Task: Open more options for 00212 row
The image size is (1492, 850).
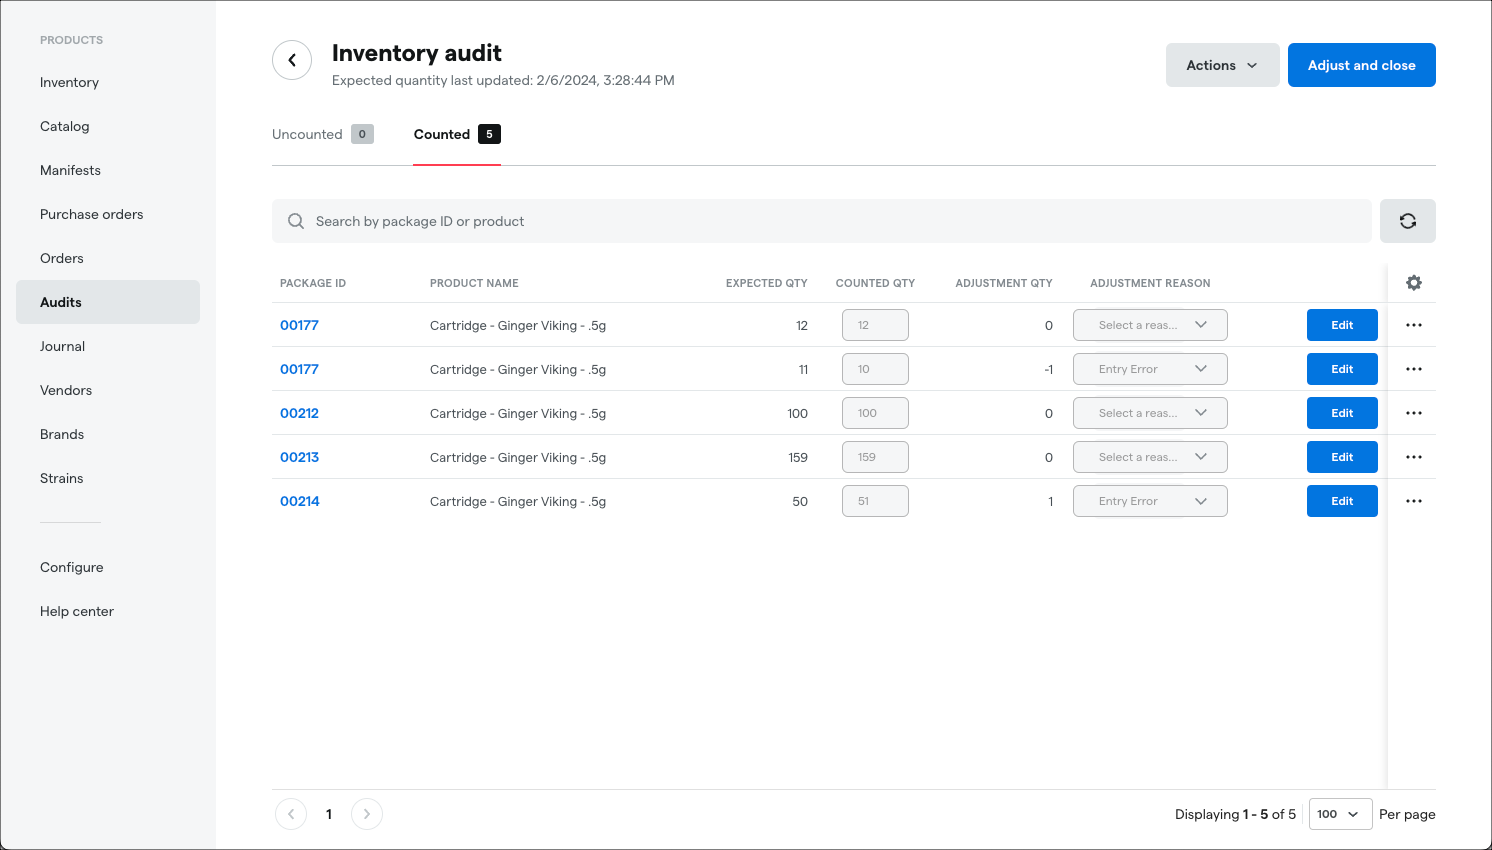Action: point(1413,413)
